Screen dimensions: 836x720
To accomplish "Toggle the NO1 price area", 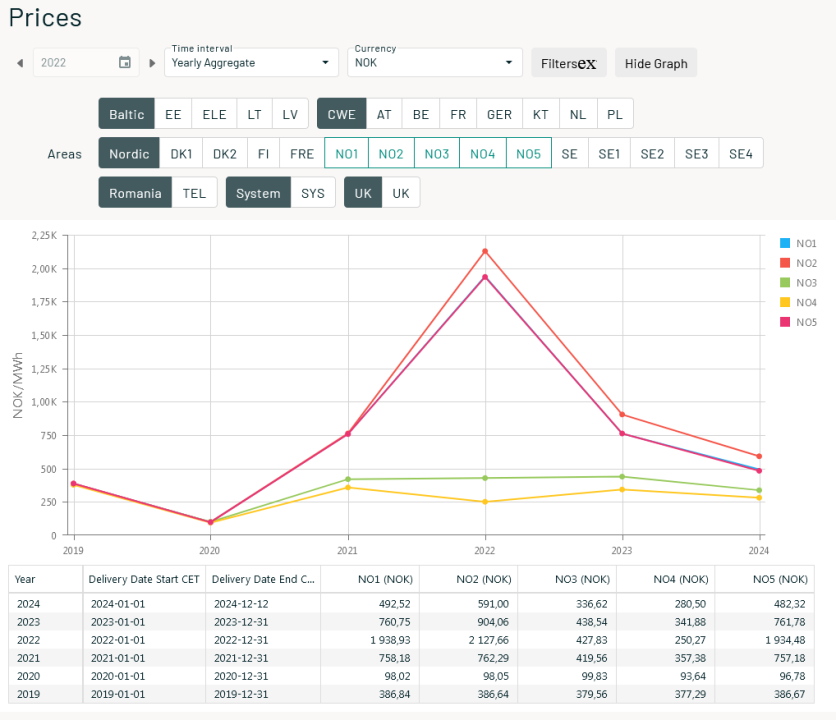I will click(x=346, y=153).
